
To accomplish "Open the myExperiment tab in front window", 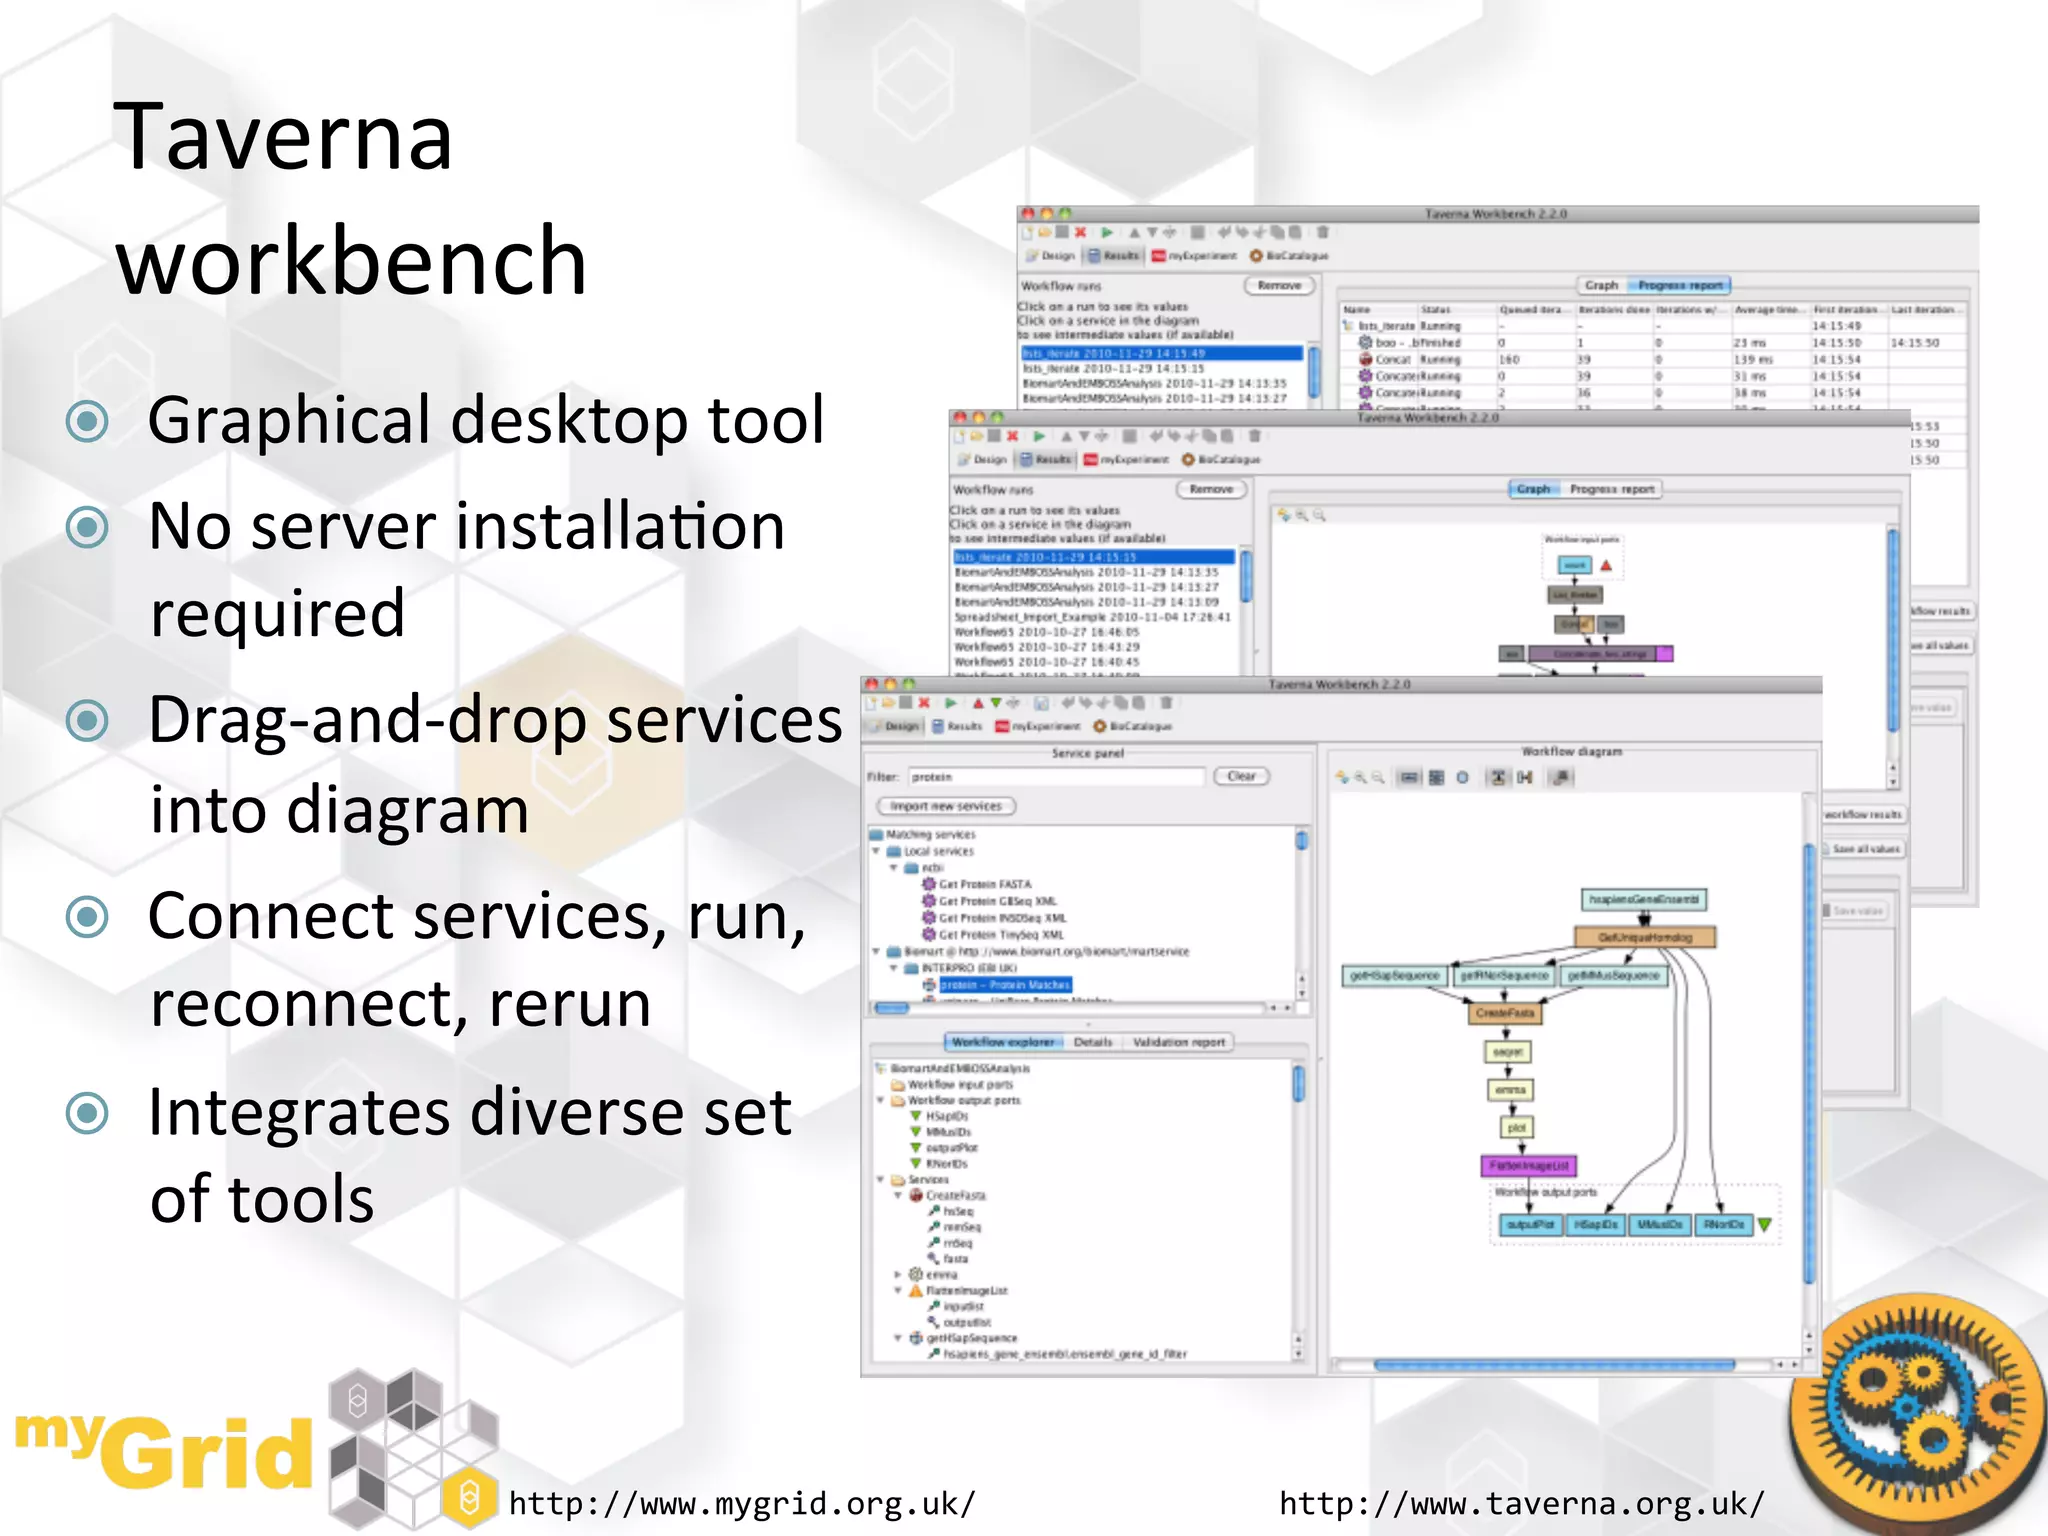I will (x=1038, y=726).
